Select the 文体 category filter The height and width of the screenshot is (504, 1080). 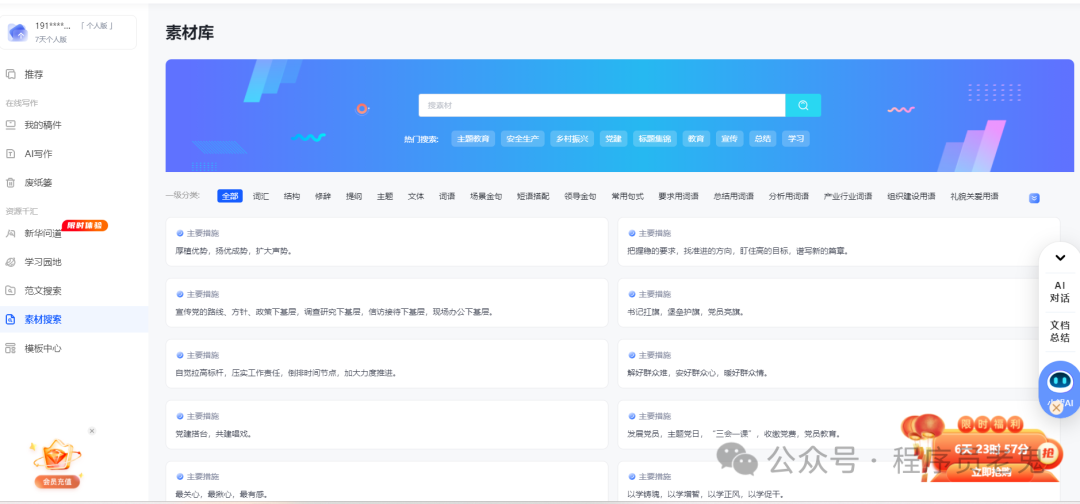(416, 196)
